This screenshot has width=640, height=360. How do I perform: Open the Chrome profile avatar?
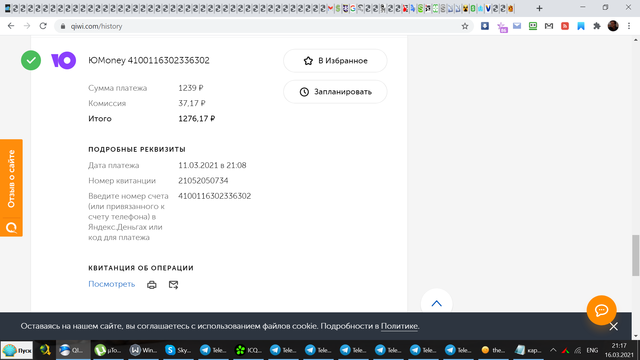pyautogui.click(x=613, y=26)
